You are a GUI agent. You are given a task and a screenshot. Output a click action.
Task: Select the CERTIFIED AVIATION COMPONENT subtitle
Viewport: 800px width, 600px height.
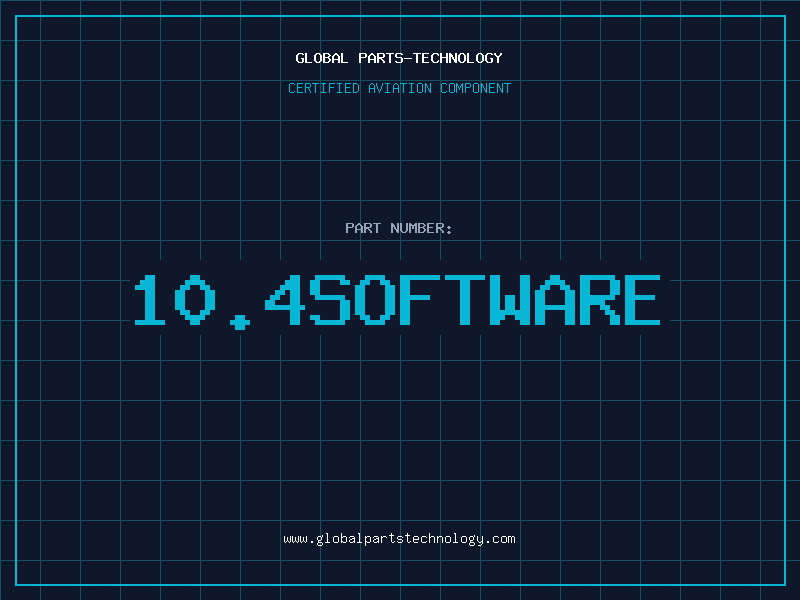tap(399, 88)
